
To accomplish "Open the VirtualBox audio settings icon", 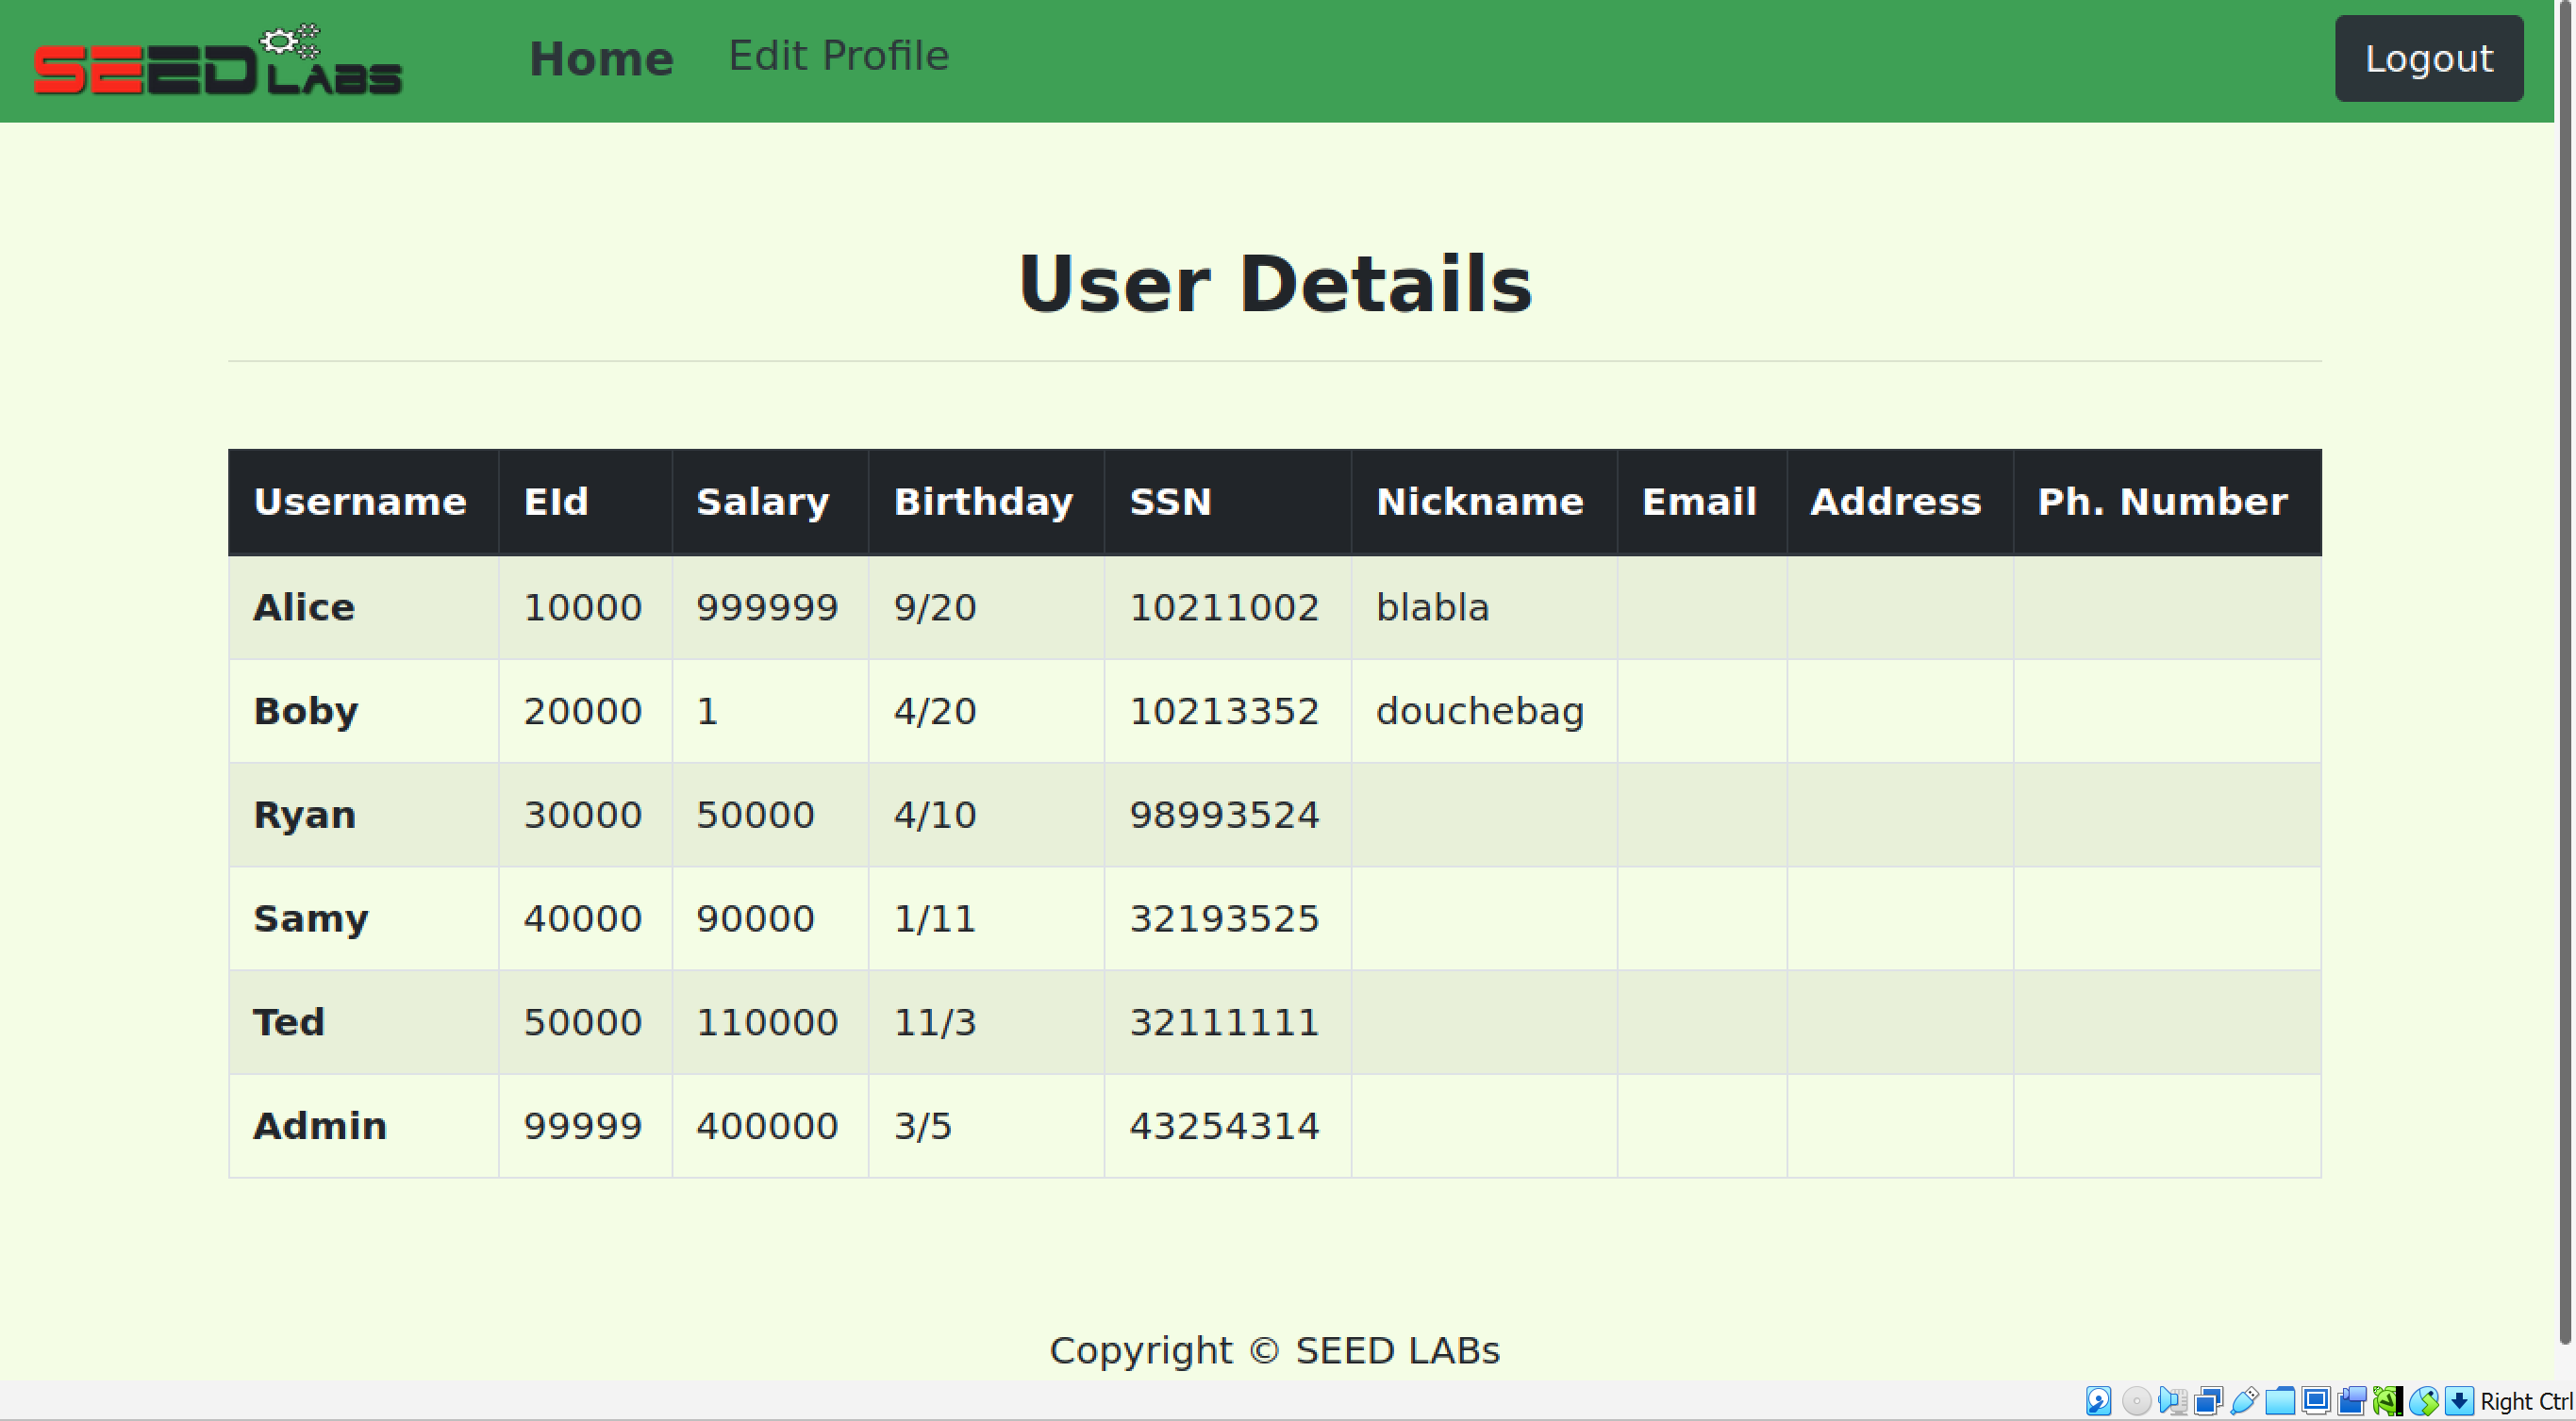I will point(2172,1401).
